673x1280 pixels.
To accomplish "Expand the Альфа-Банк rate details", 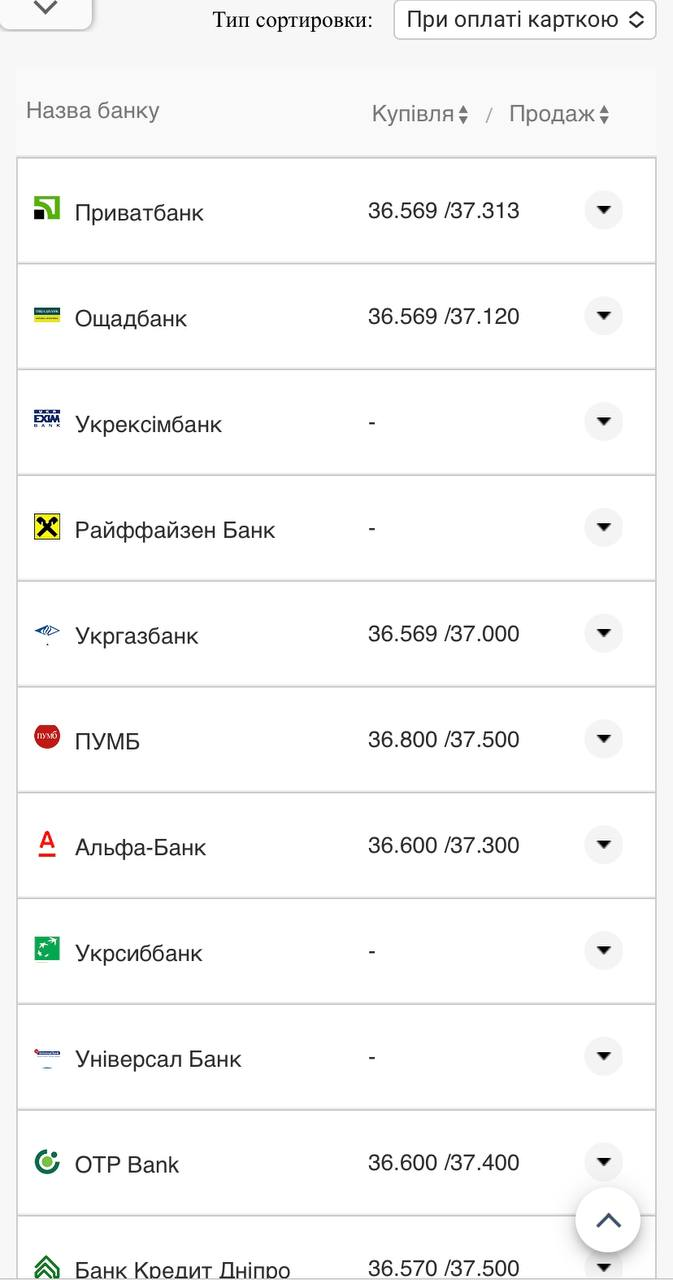I will point(603,845).
